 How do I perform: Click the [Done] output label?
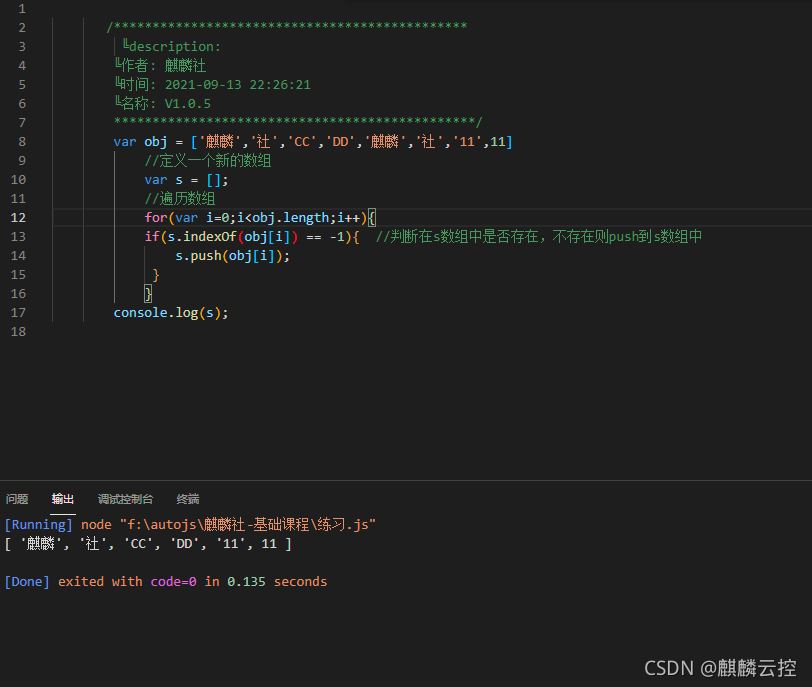pyautogui.click(x=27, y=581)
